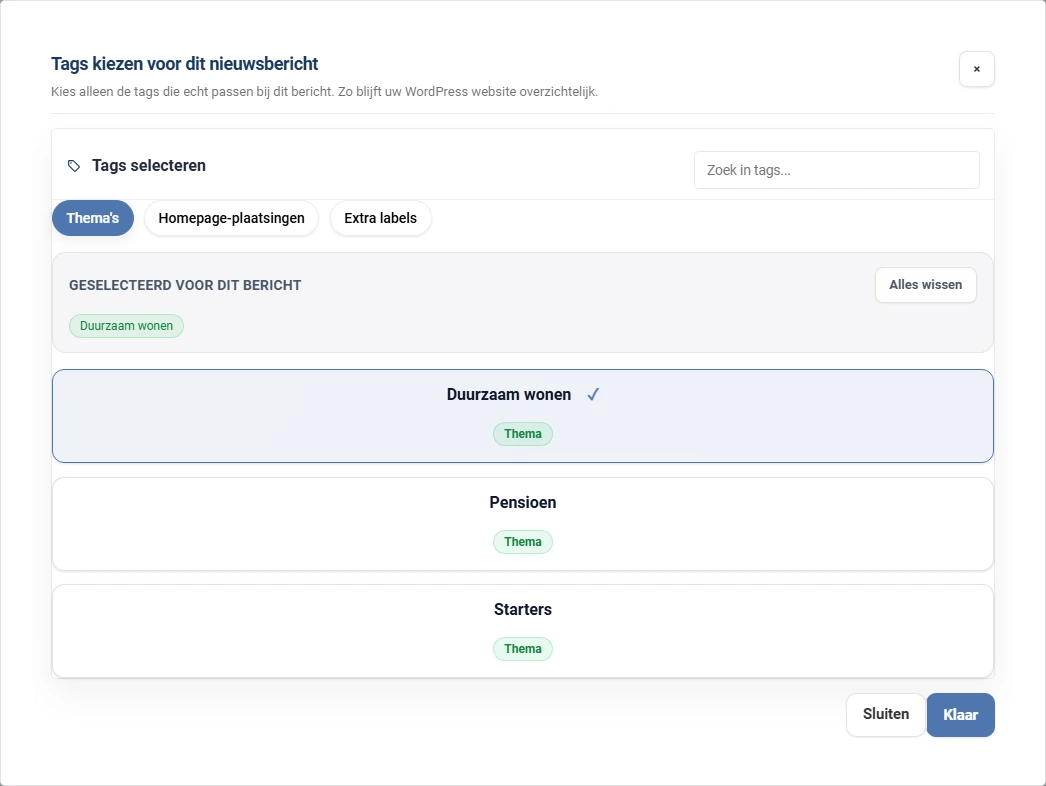
Task: Select the Pensioen tag card
Action: pyautogui.click(x=523, y=524)
